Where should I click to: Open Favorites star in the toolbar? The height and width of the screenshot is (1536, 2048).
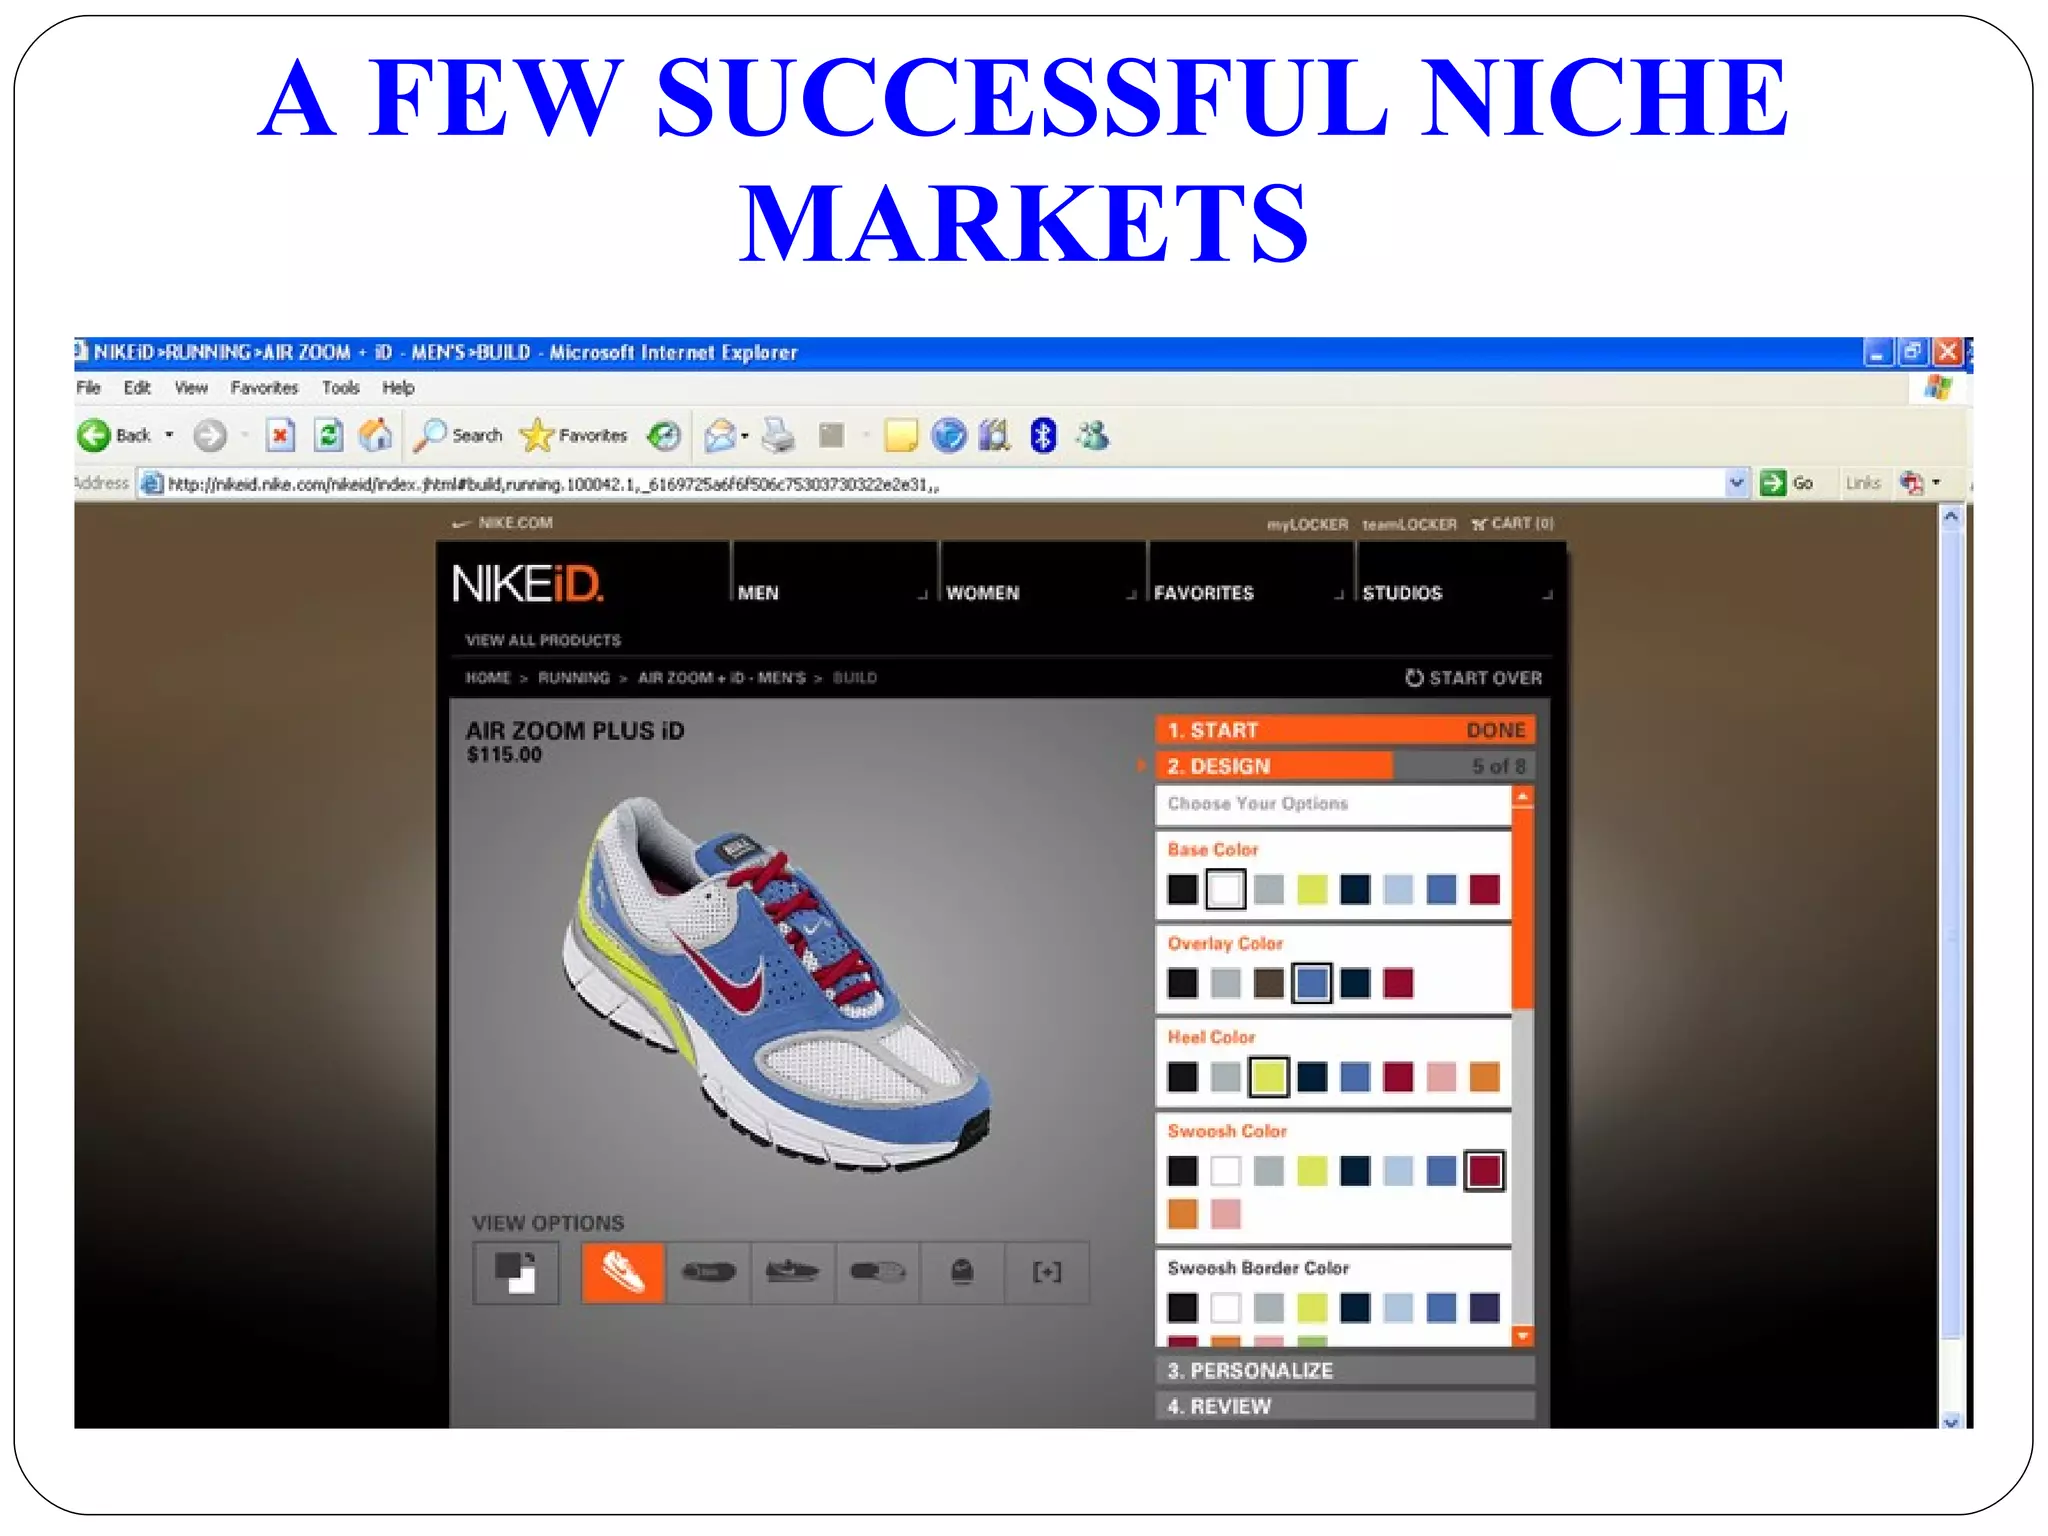(574, 436)
